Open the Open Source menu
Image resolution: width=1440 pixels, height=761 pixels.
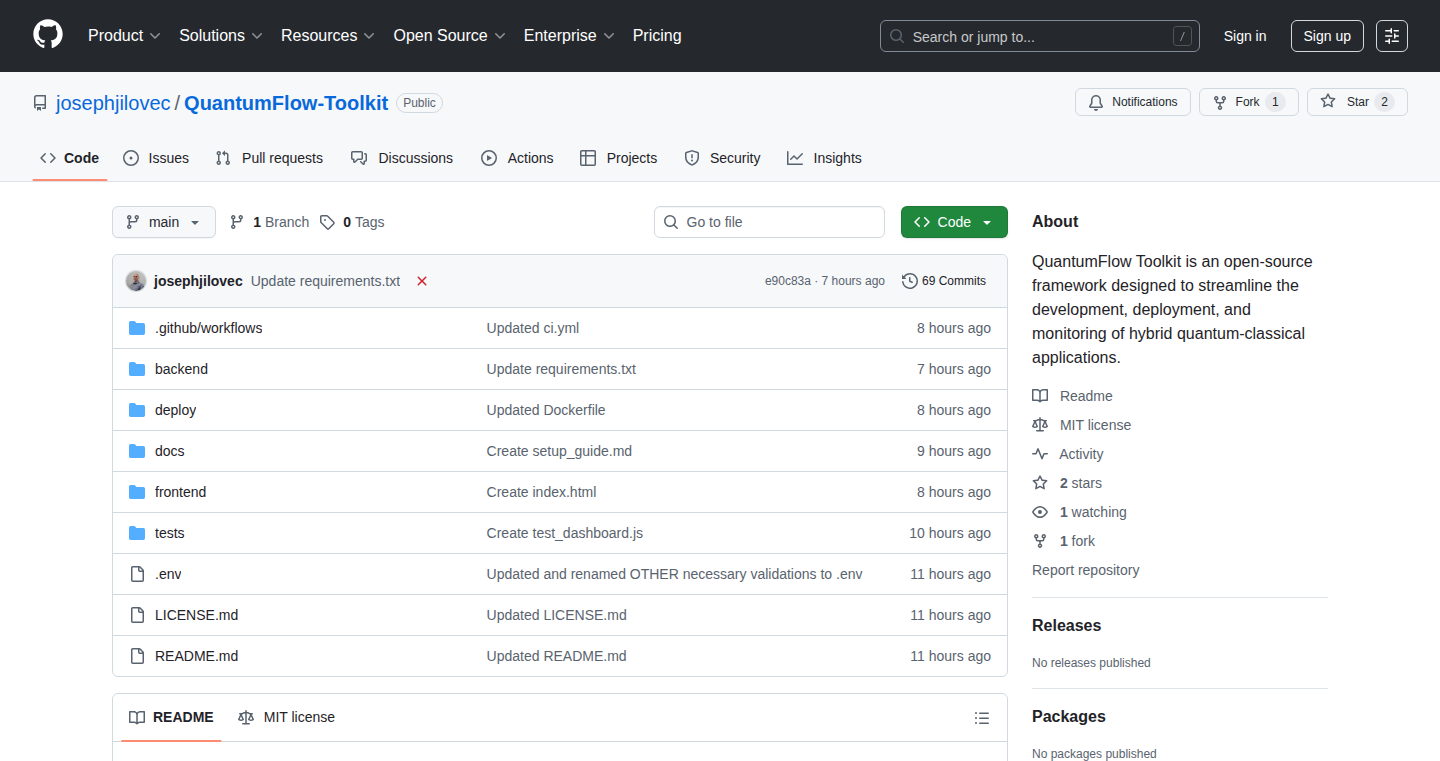pos(449,36)
